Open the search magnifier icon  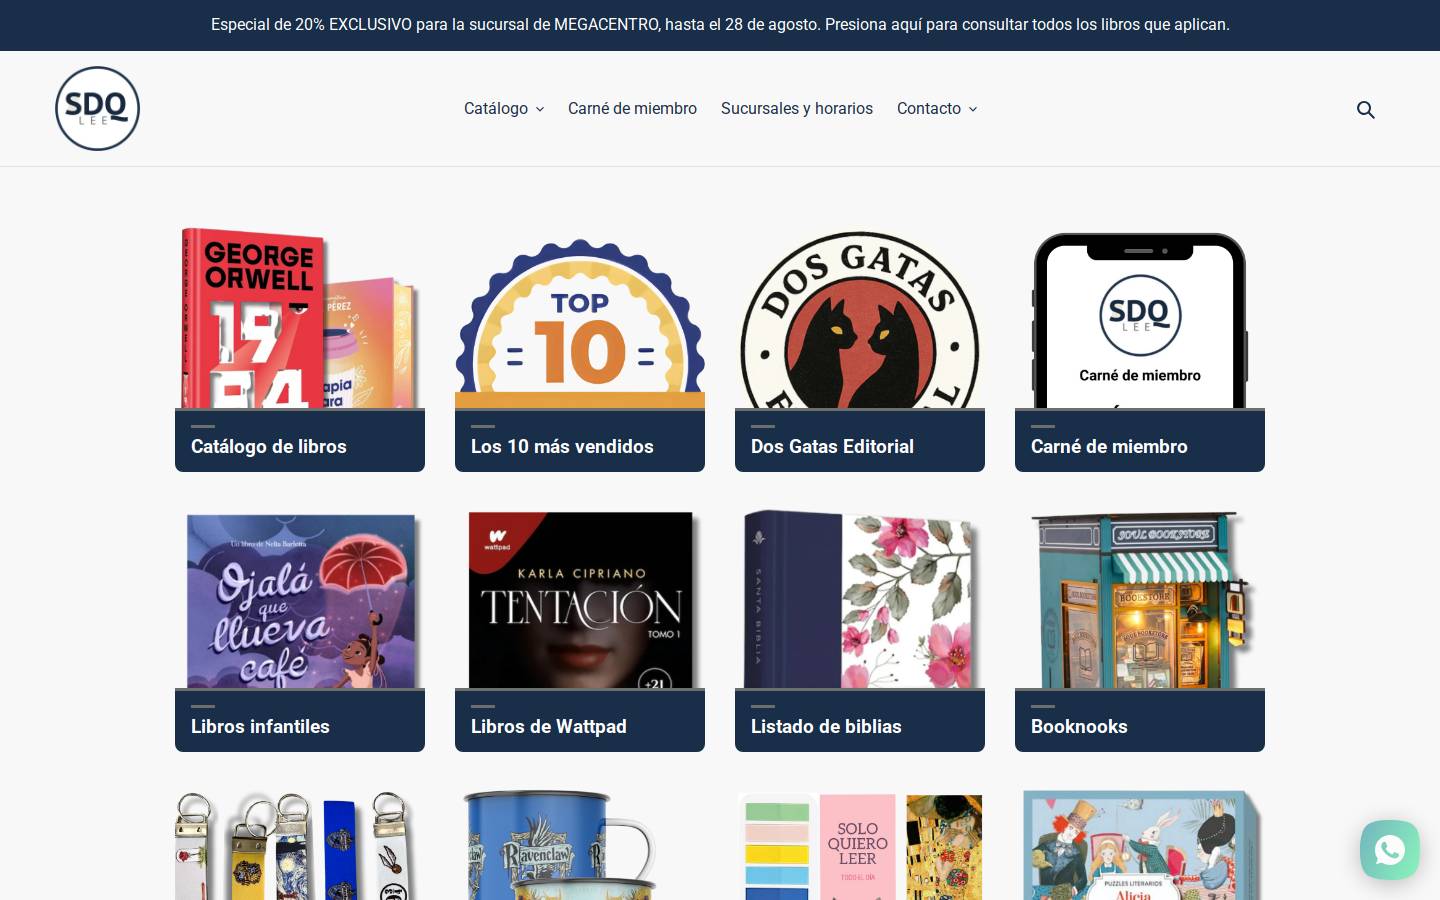1365,109
